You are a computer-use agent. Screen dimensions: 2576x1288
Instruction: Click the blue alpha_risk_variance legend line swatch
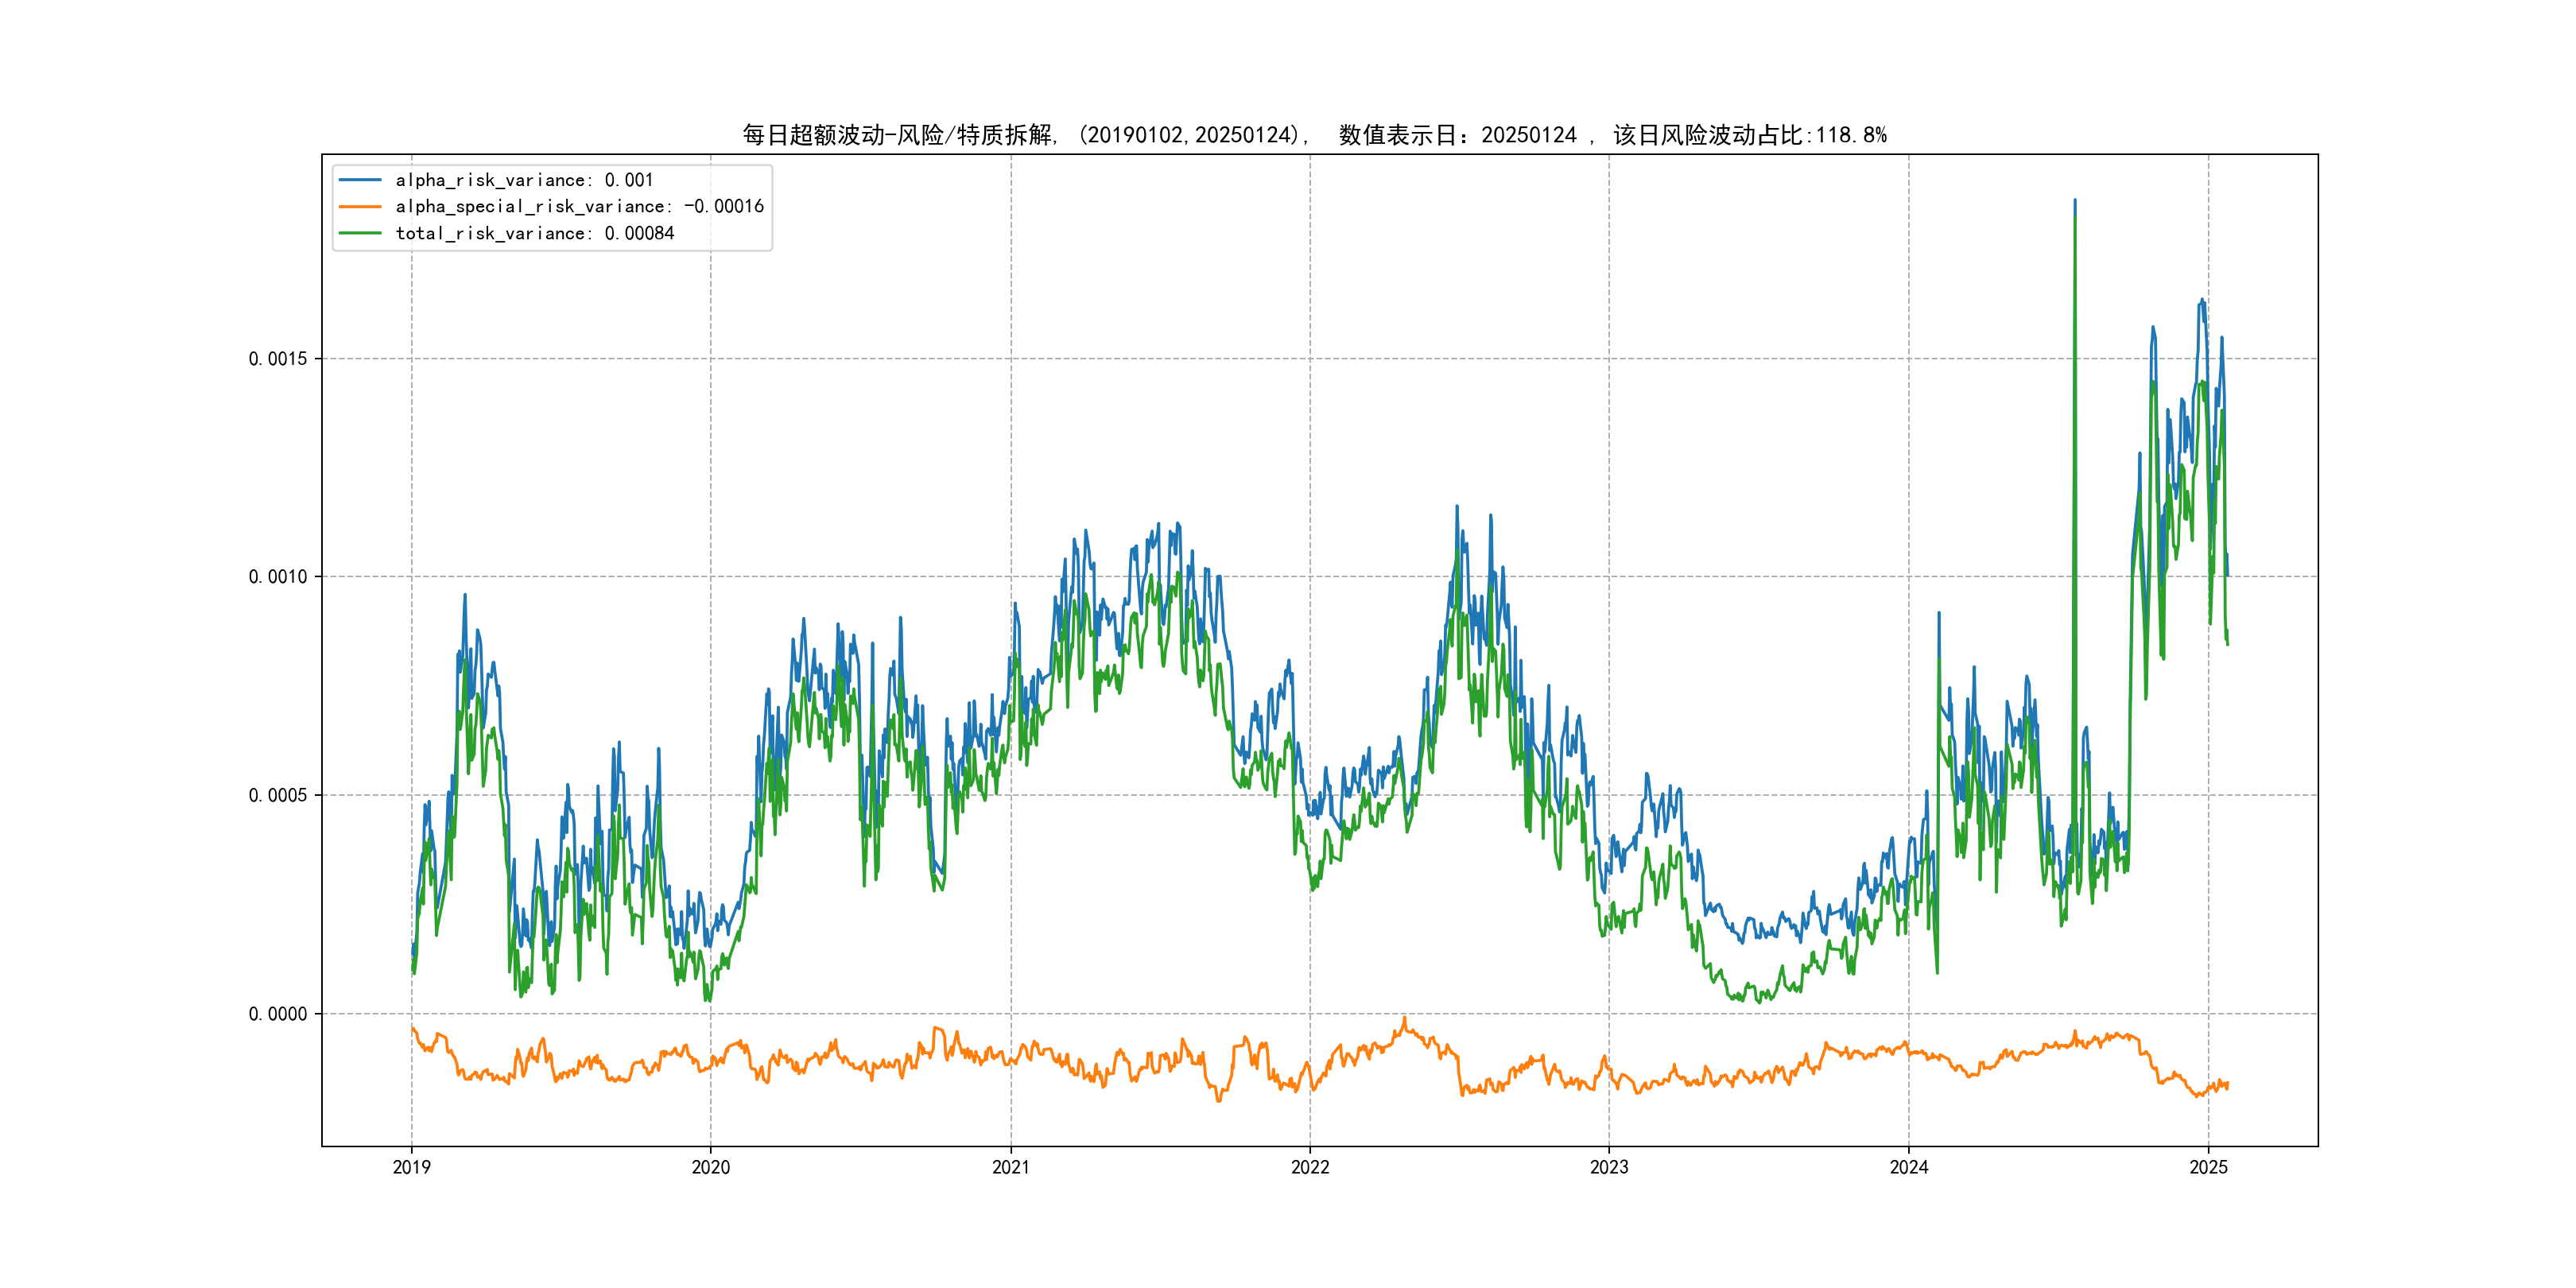tap(360, 180)
